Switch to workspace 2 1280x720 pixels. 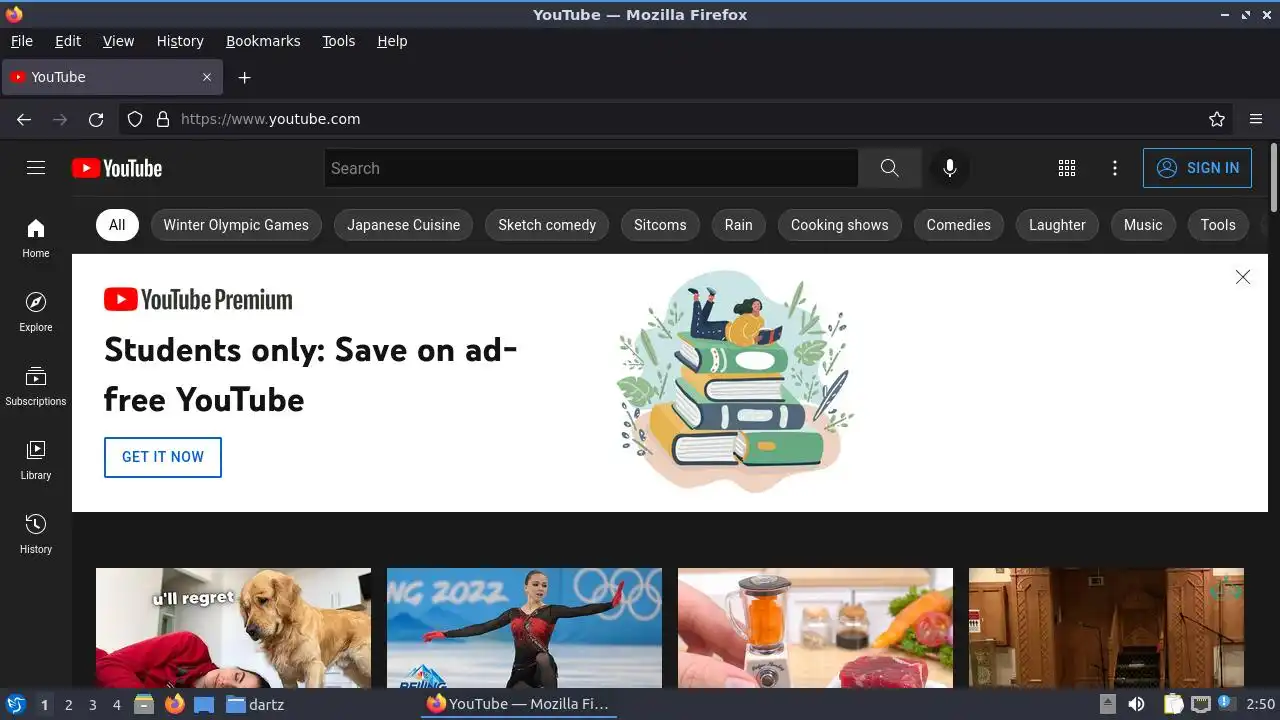68,705
